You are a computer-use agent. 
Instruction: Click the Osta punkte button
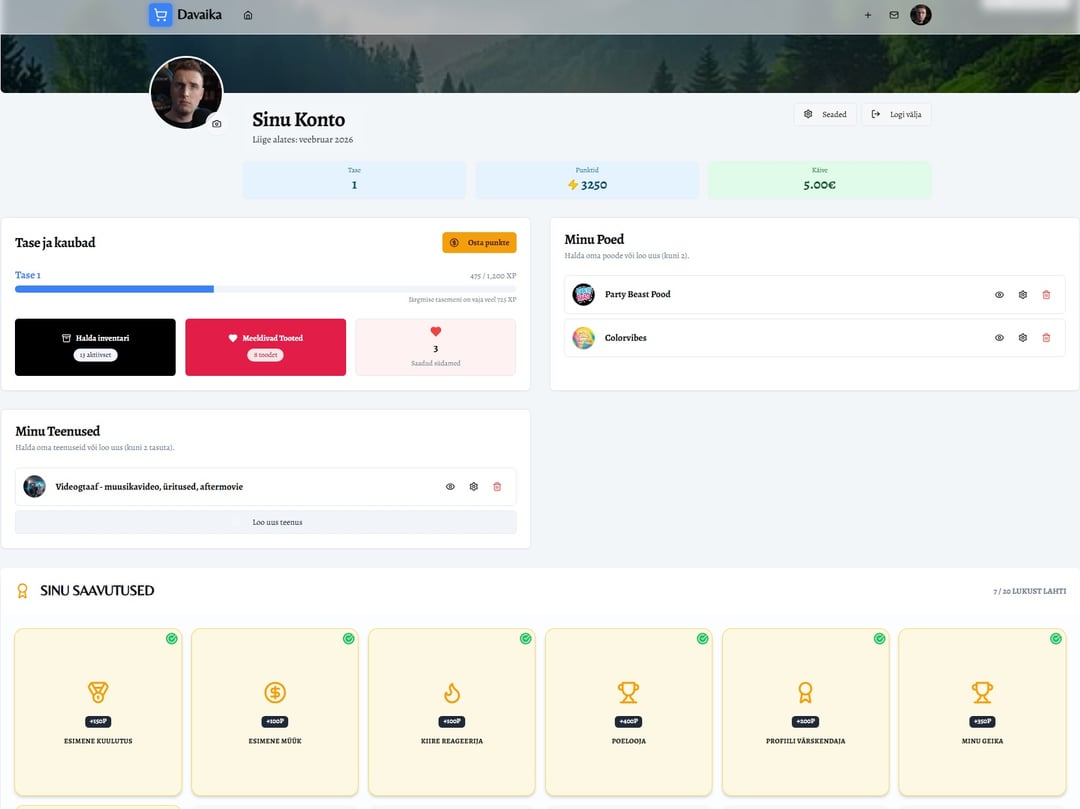479,243
